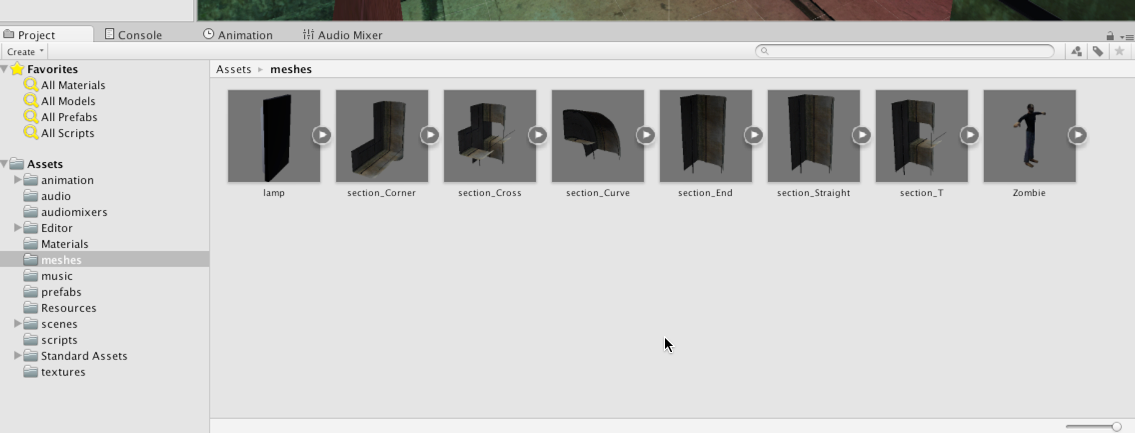This screenshot has width=1135, height=433.
Task: Expand the scenes folder arrow
Action: click(x=17, y=324)
